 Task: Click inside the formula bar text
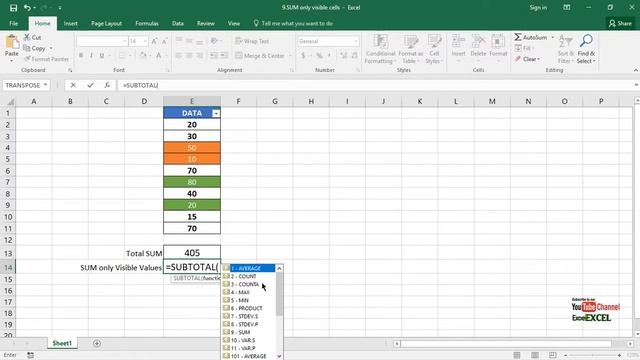coord(140,85)
